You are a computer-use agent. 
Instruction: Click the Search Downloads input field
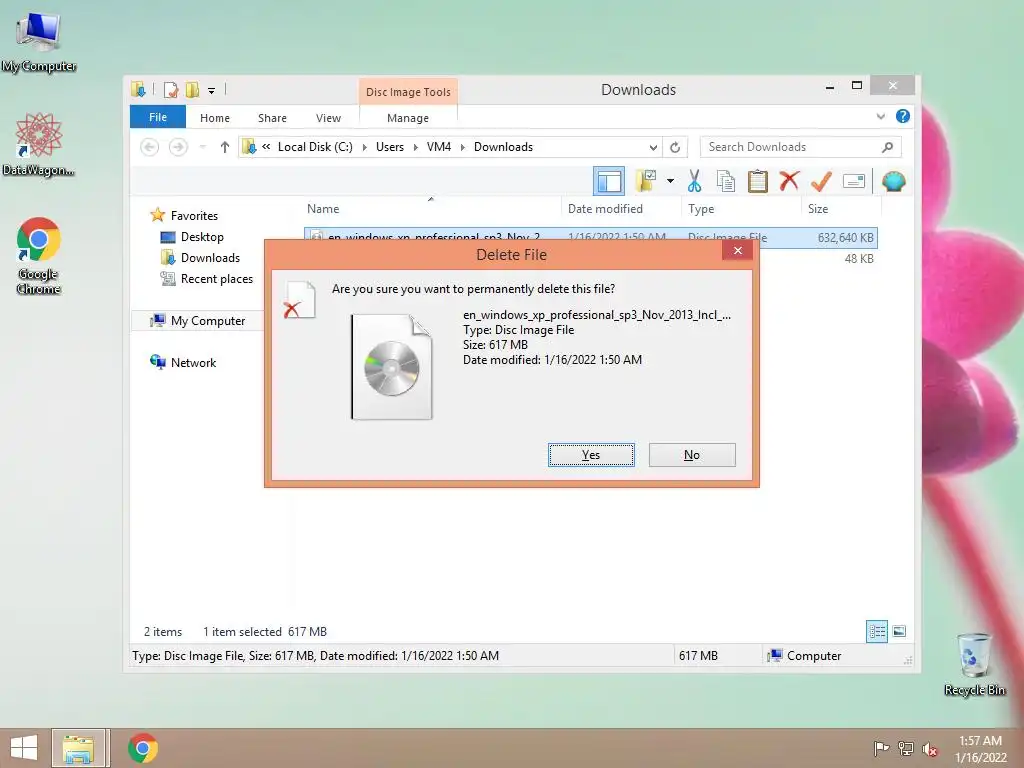coord(792,147)
